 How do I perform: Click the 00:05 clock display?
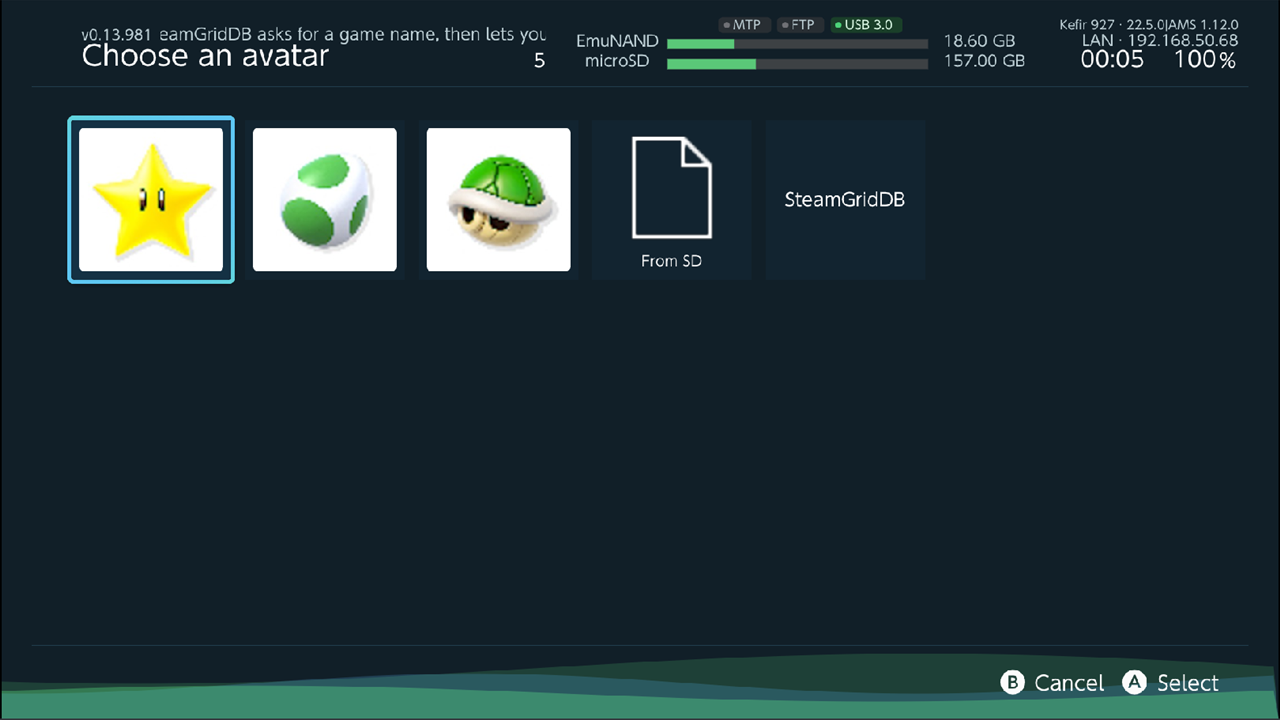click(x=1112, y=60)
